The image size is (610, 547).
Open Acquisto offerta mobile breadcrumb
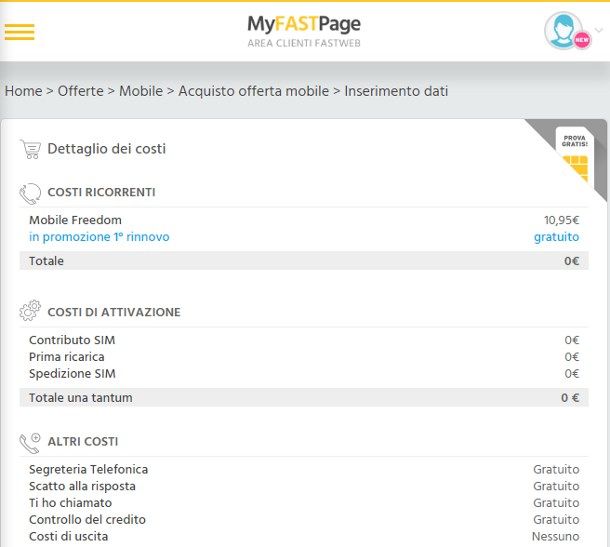pos(254,91)
